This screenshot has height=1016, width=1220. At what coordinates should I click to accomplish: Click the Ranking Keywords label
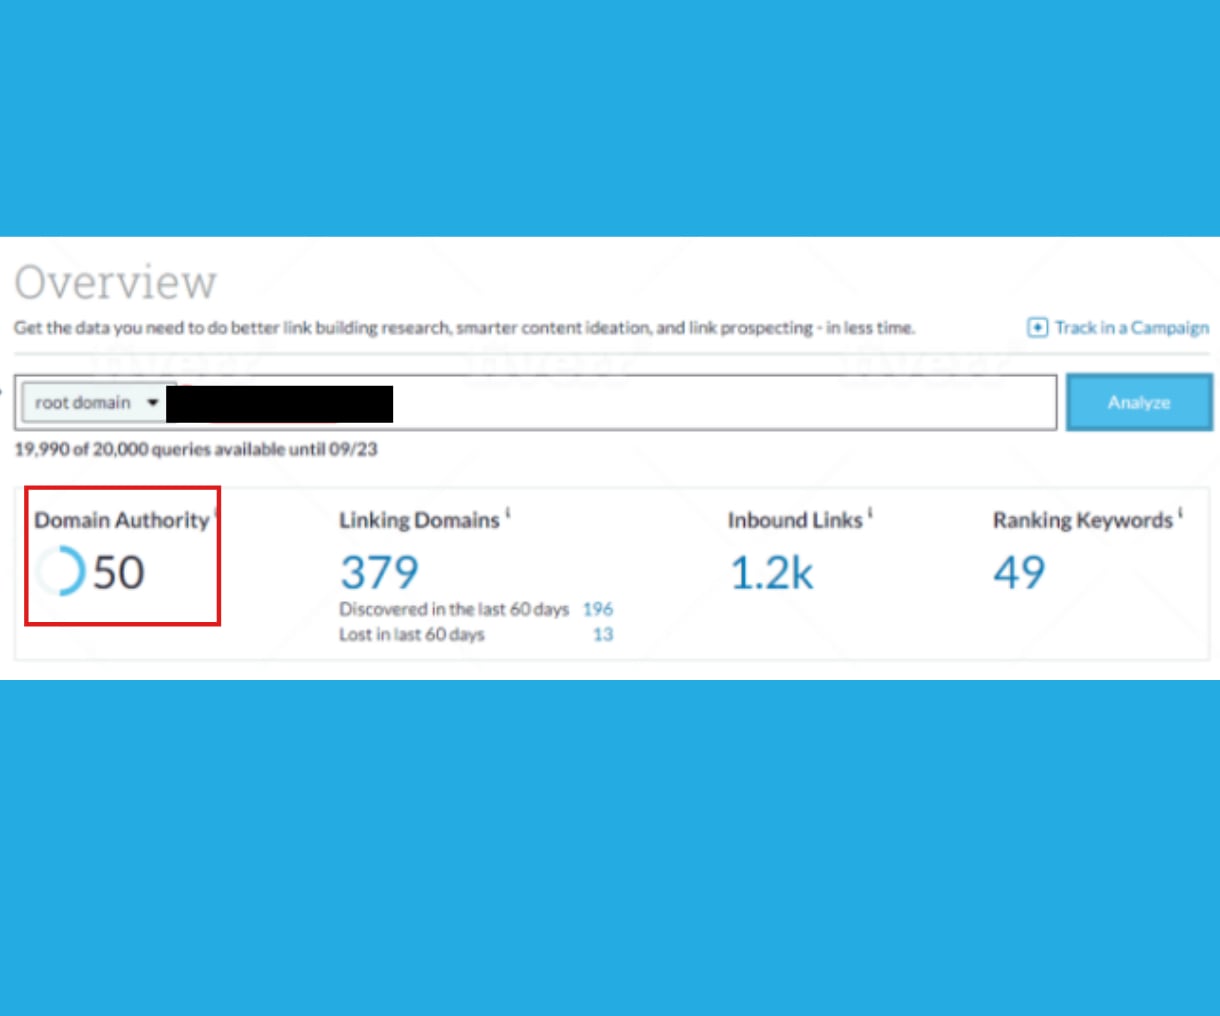click(x=1083, y=520)
